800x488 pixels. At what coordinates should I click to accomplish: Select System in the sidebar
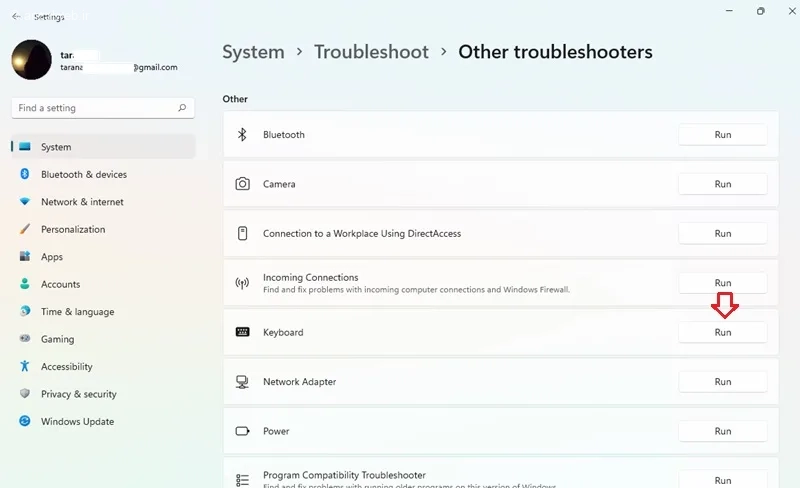click(103, 147)
